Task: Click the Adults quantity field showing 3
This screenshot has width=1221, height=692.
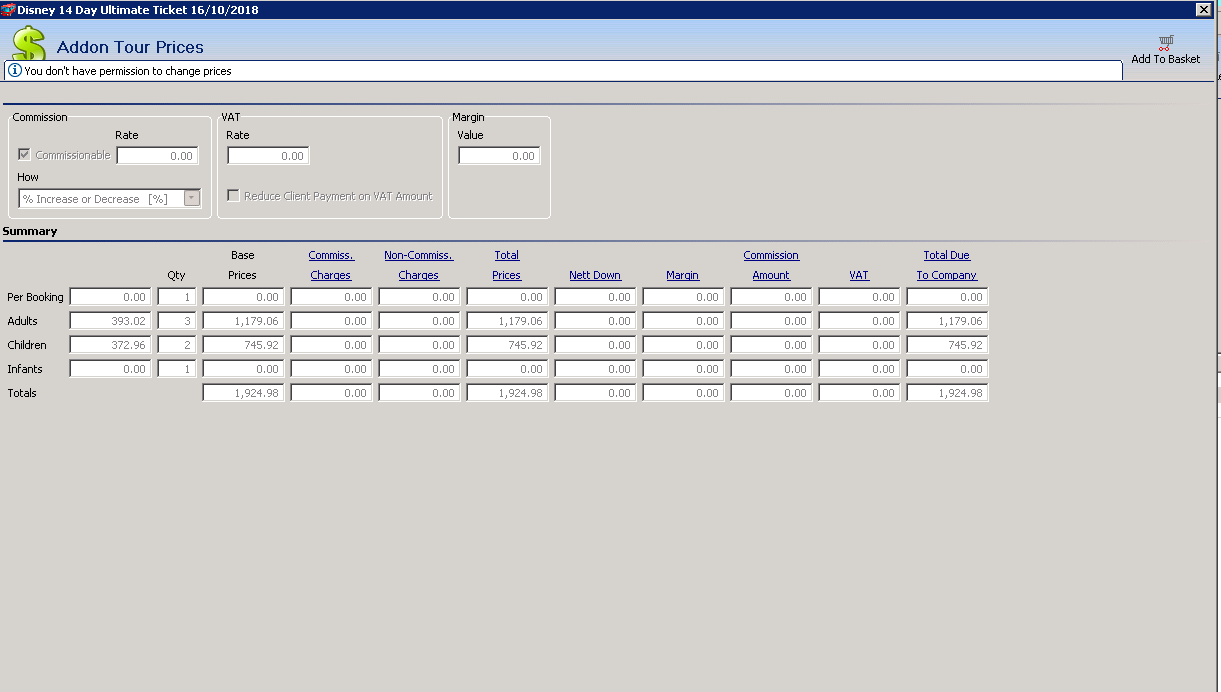Action: [x=177, y=321]
